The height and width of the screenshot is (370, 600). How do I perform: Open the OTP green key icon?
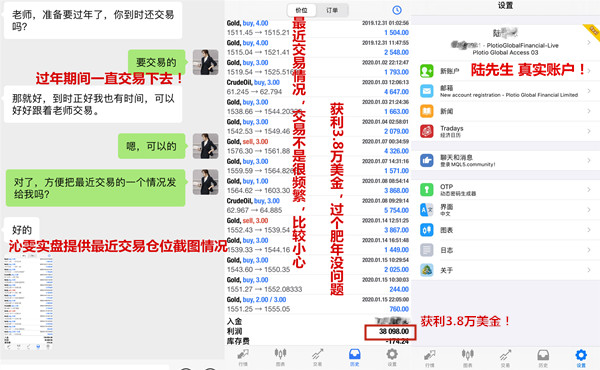coord(427,189)
